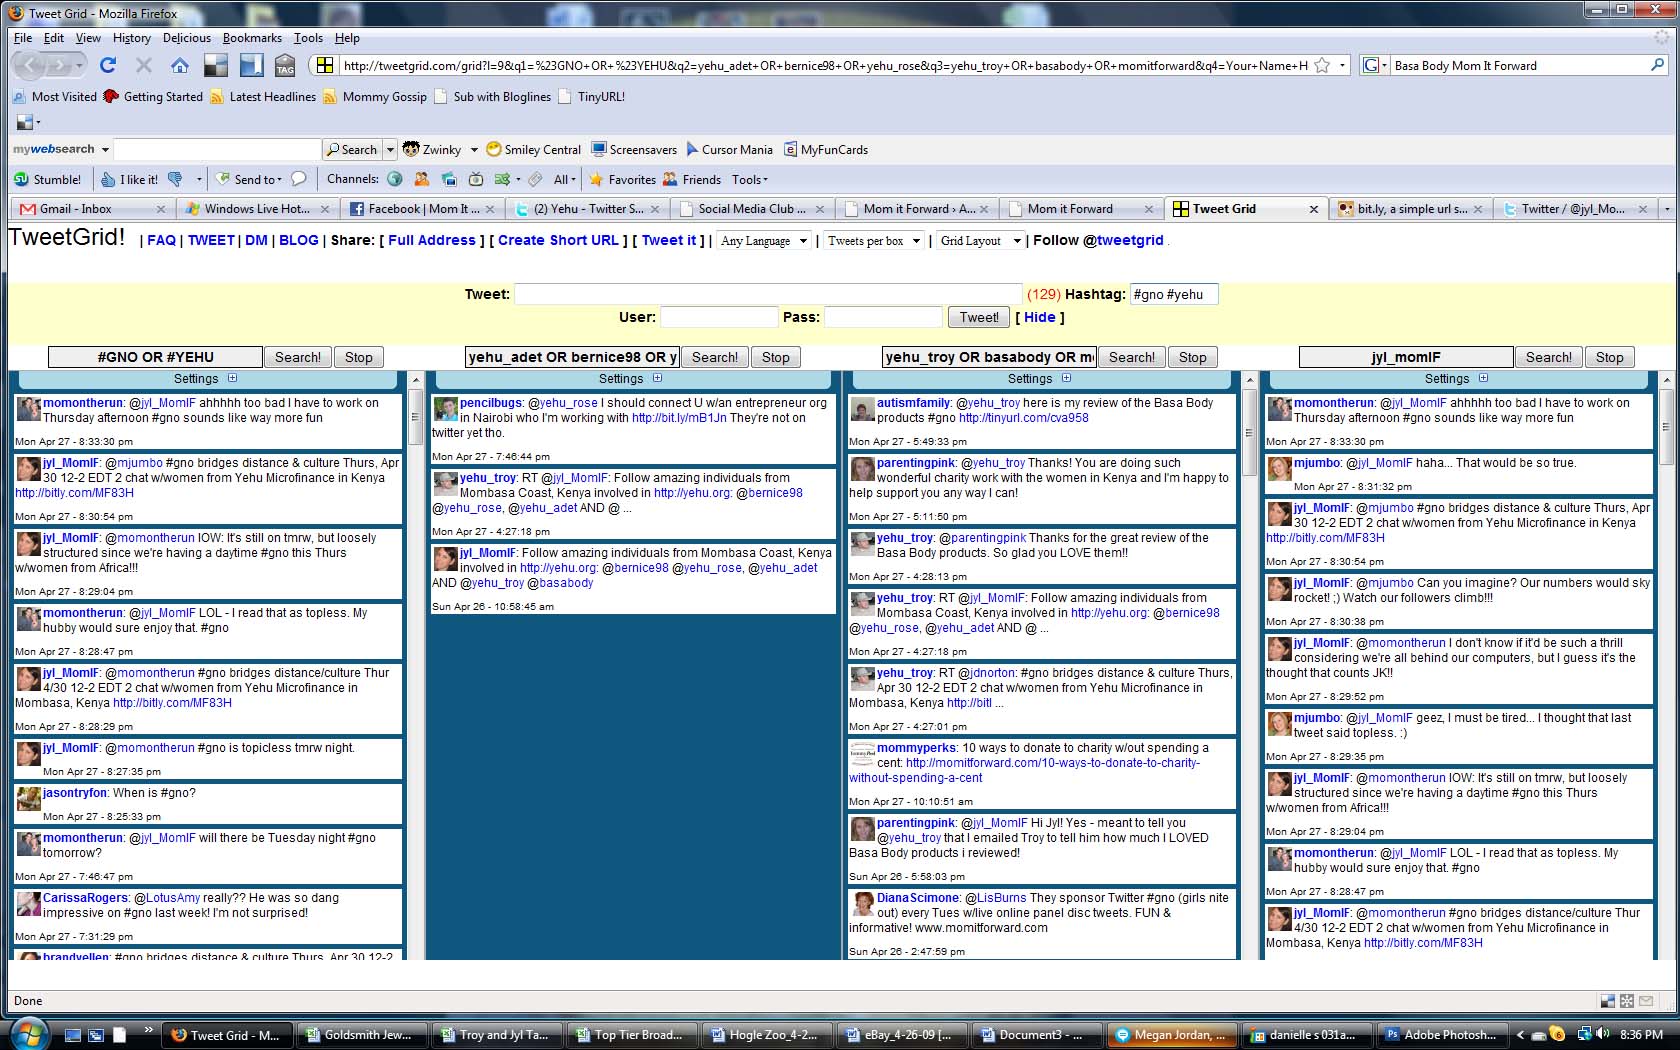
Task: Open the Delicious menu
Action: [x=187, y=38]
